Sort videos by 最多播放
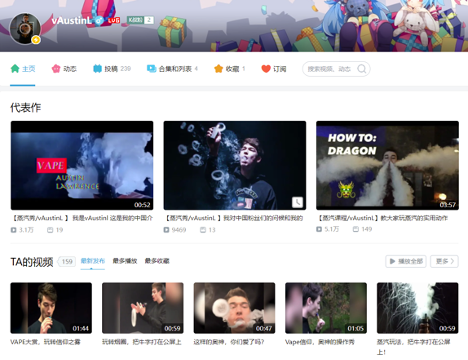 pos(125,261)
